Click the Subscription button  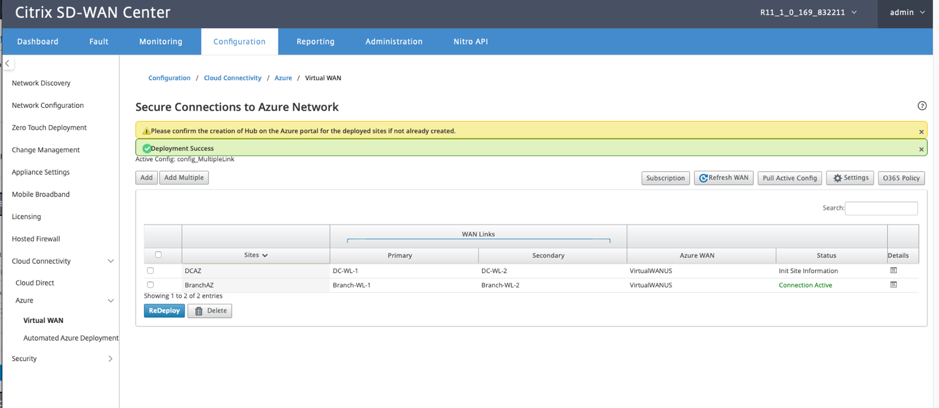click(665, 178)
